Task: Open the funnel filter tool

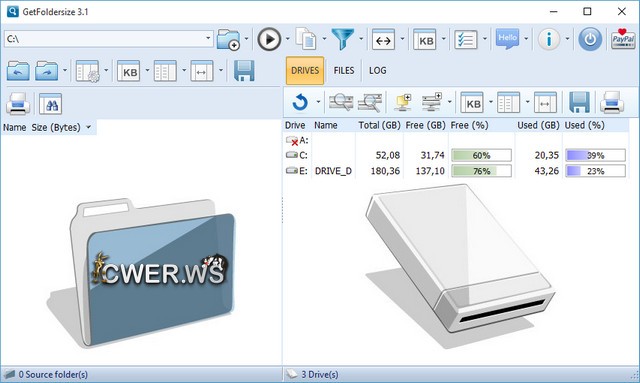Action: tap(342, 40)
